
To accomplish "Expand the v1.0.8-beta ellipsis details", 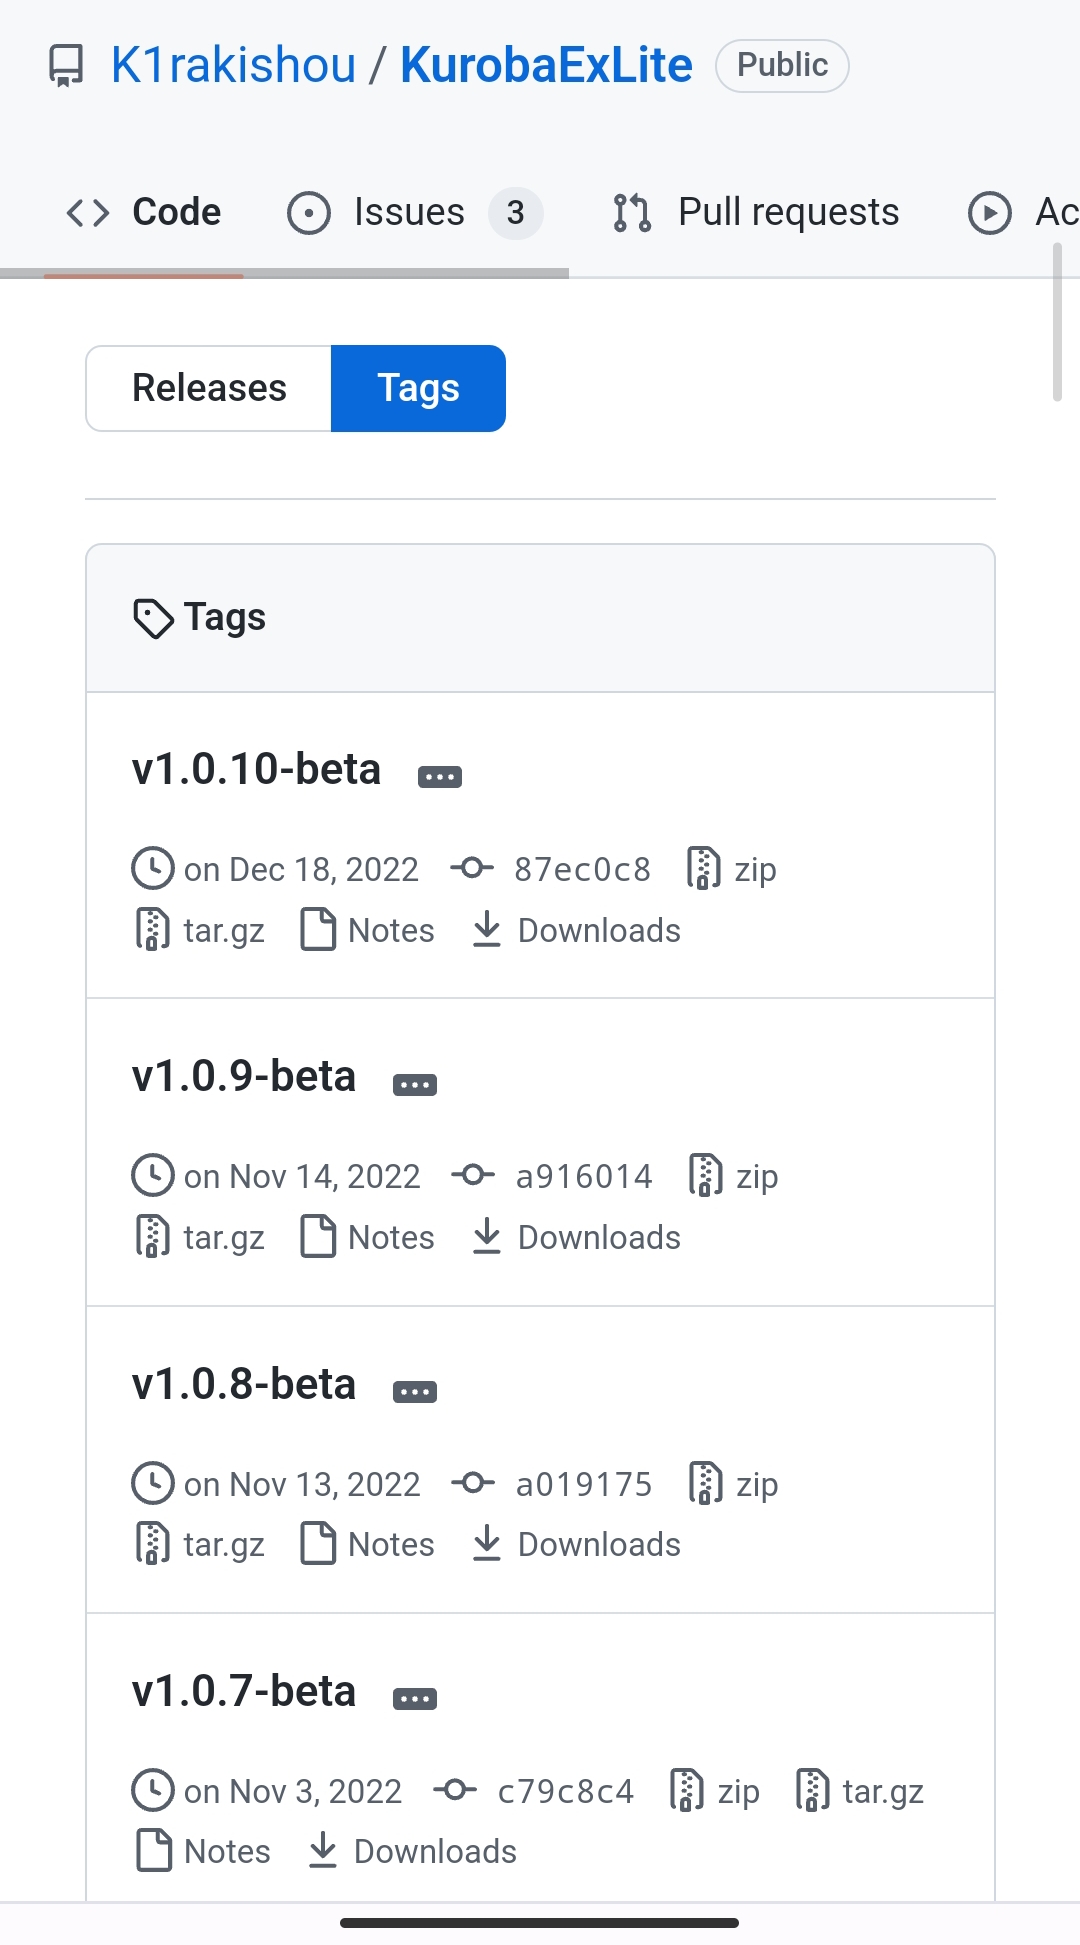I will click(x=415, y=1392).
